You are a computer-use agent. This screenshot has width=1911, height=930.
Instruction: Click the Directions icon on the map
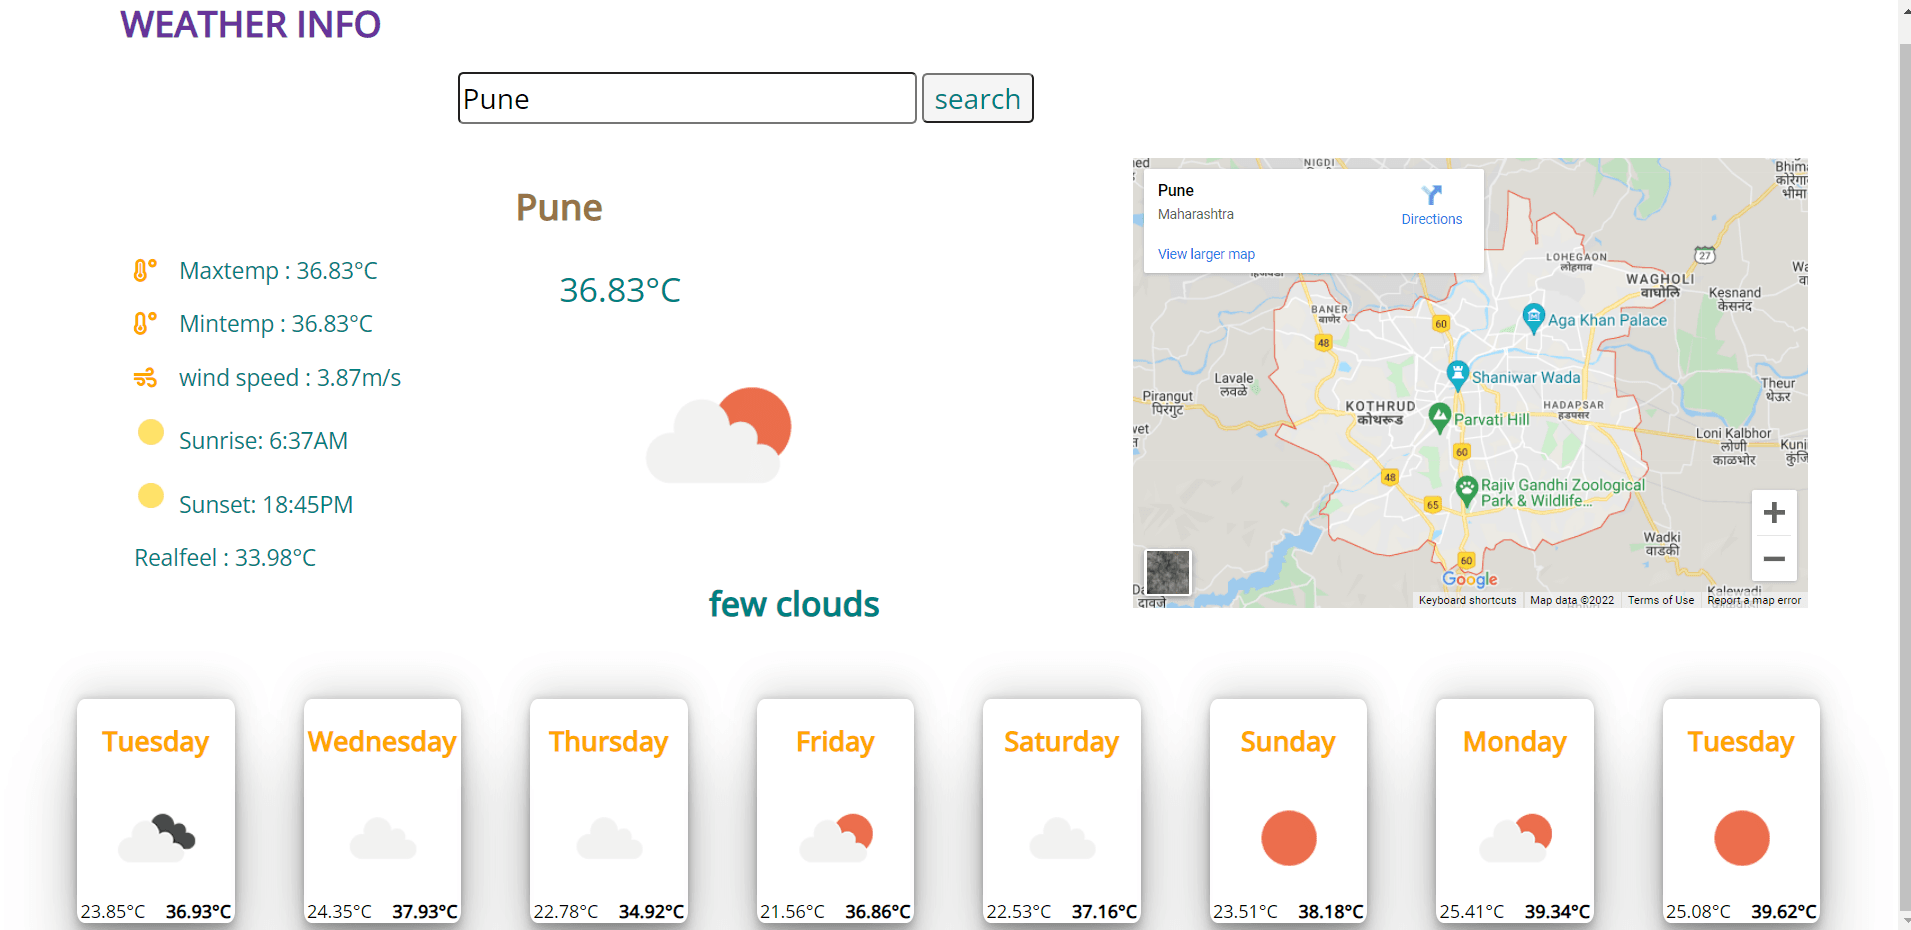point(1432,195)
